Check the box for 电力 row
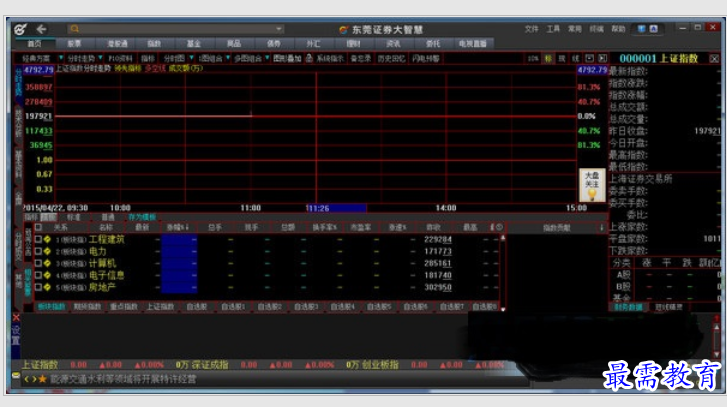This screenshot has width=727, height=407. click(x=38, y=251)
